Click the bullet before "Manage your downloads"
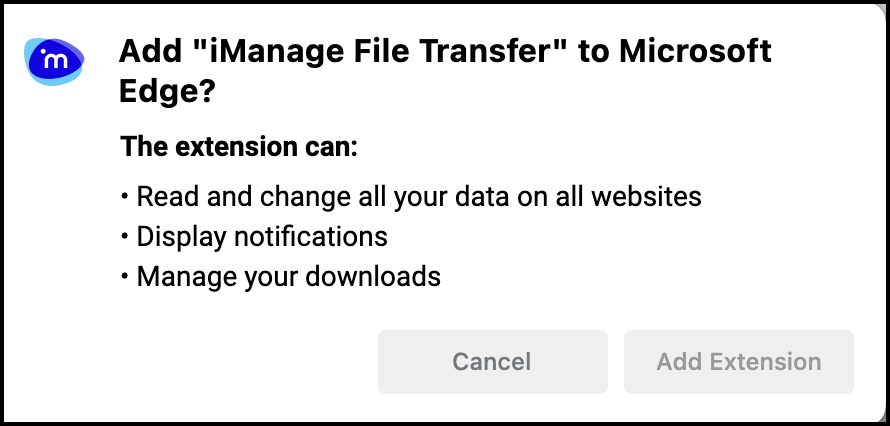Viewport: 890px width, 426px height. tap(126, 276)
